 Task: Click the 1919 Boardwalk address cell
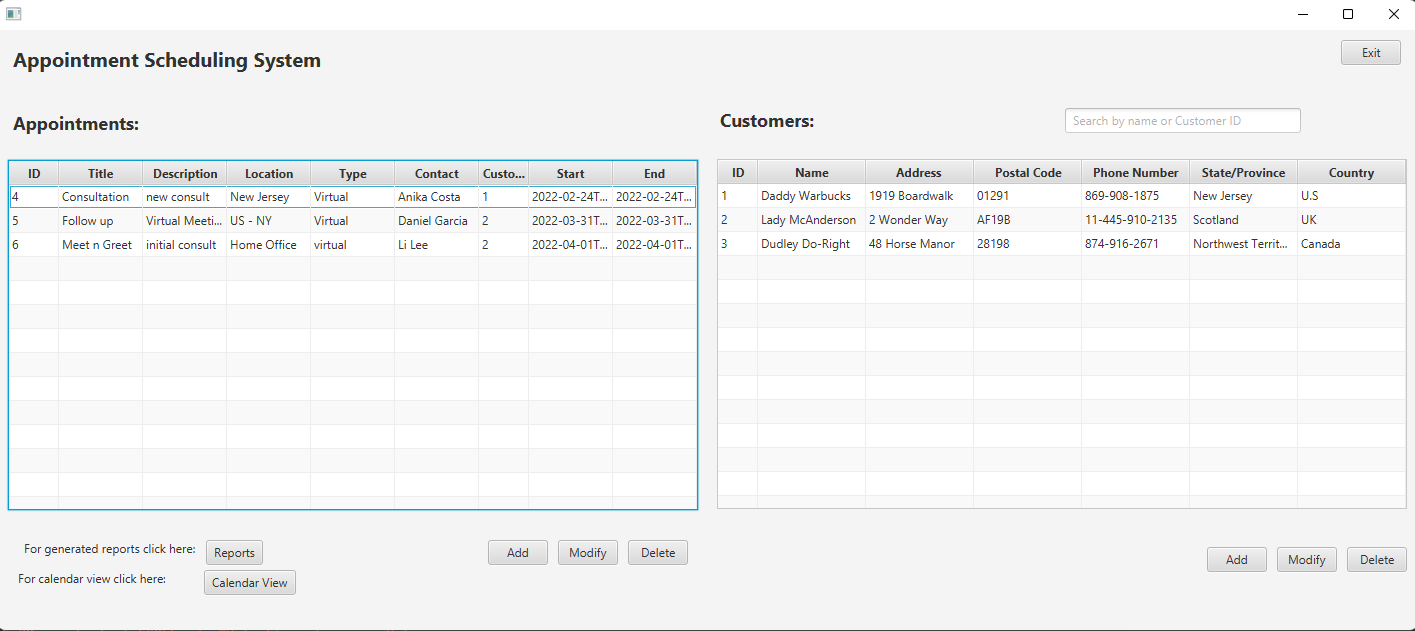920,196
